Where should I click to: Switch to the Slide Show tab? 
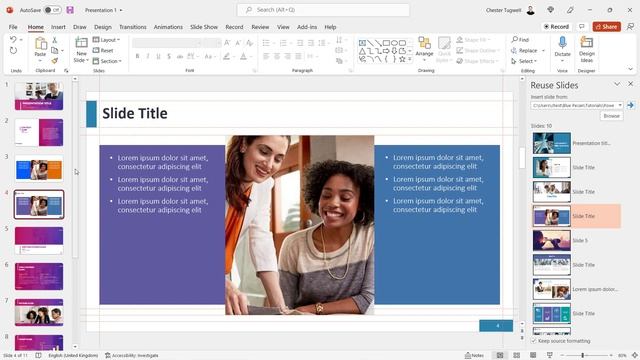click(204, 27)
